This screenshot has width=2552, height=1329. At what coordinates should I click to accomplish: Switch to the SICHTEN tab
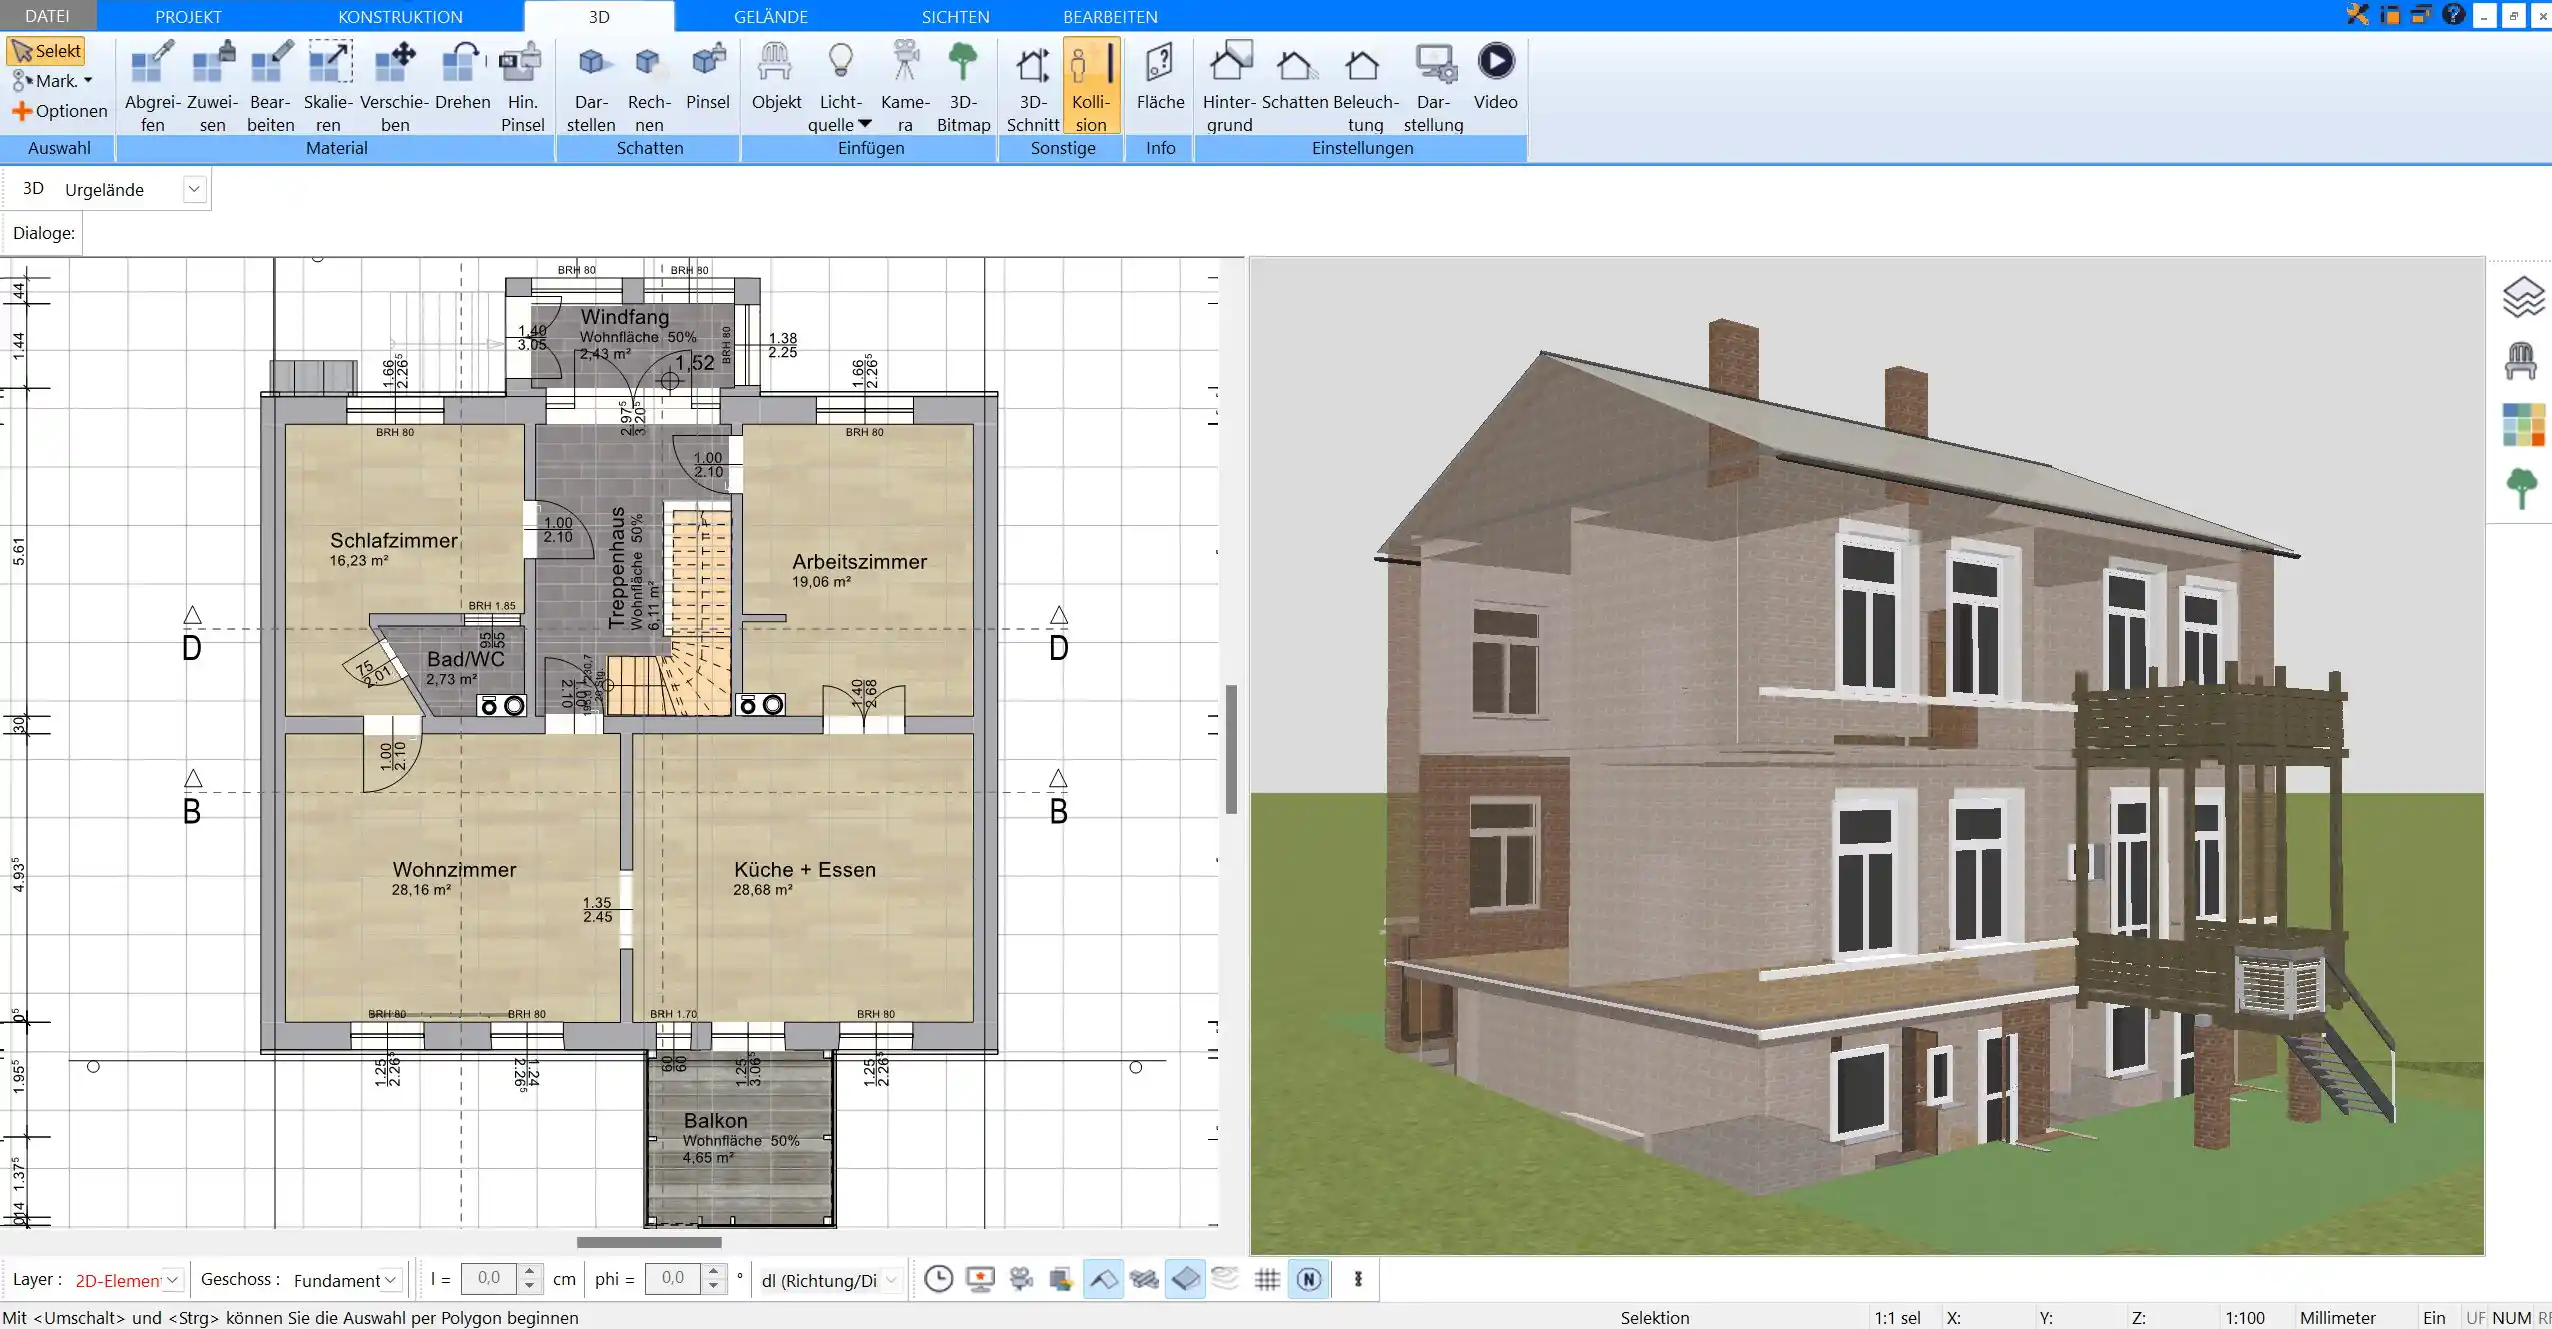click(x=955, y=16)
